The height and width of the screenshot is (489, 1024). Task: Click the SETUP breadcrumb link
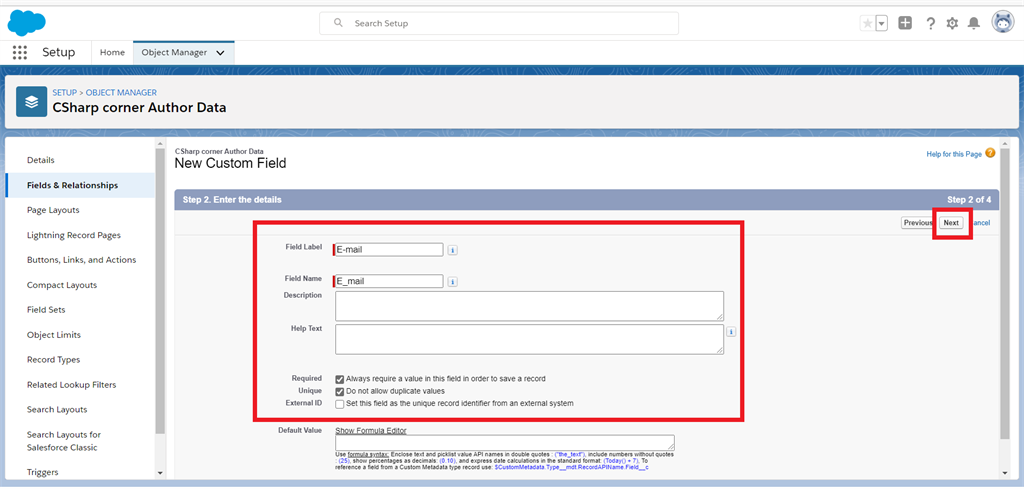pos(65,93)
